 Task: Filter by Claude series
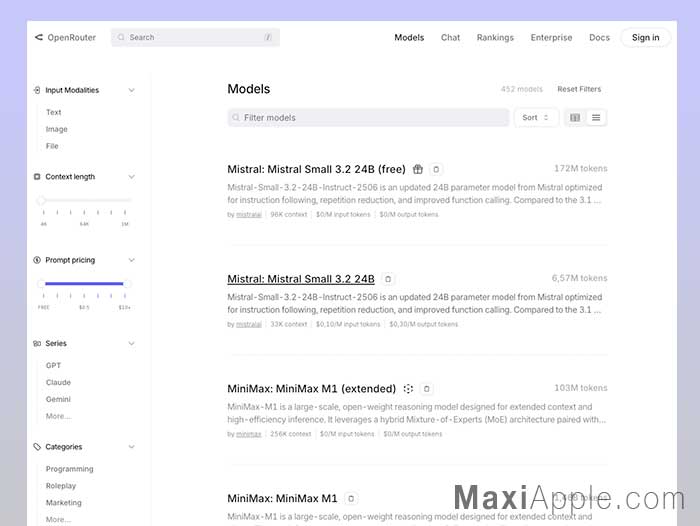(58, 383)
